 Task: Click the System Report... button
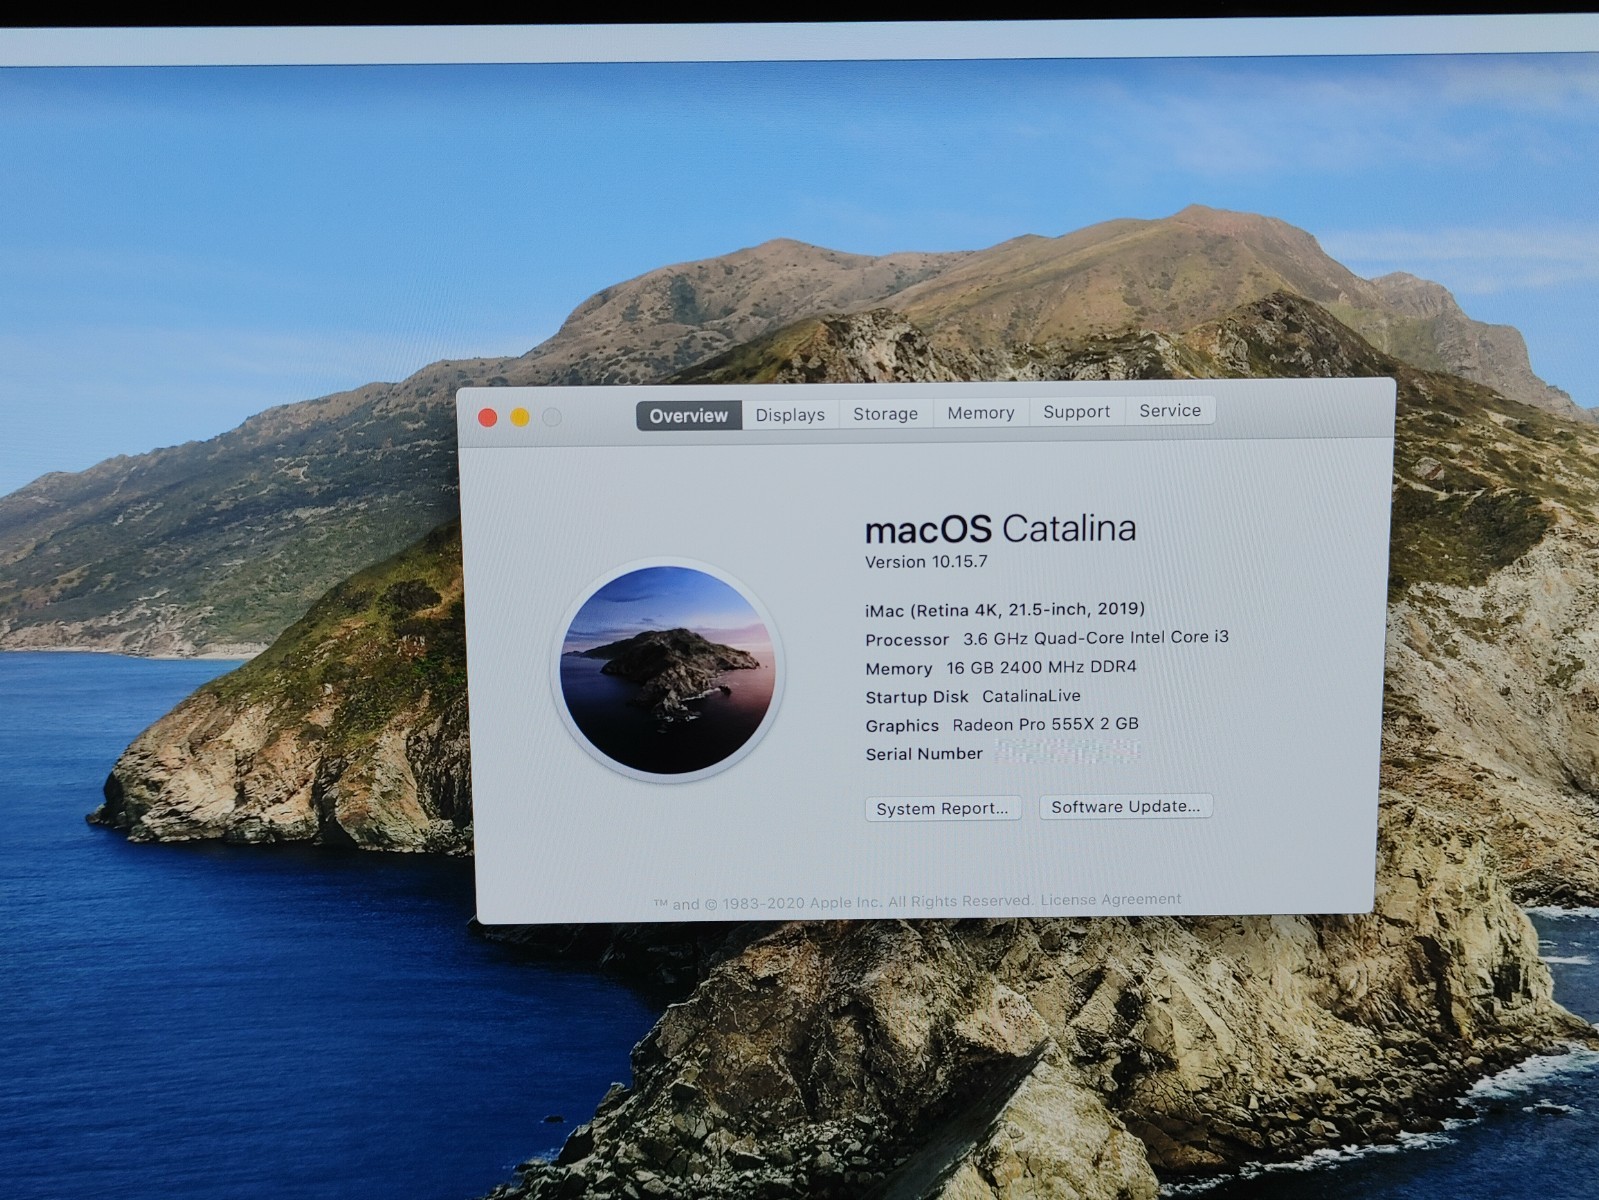point(942,809)
